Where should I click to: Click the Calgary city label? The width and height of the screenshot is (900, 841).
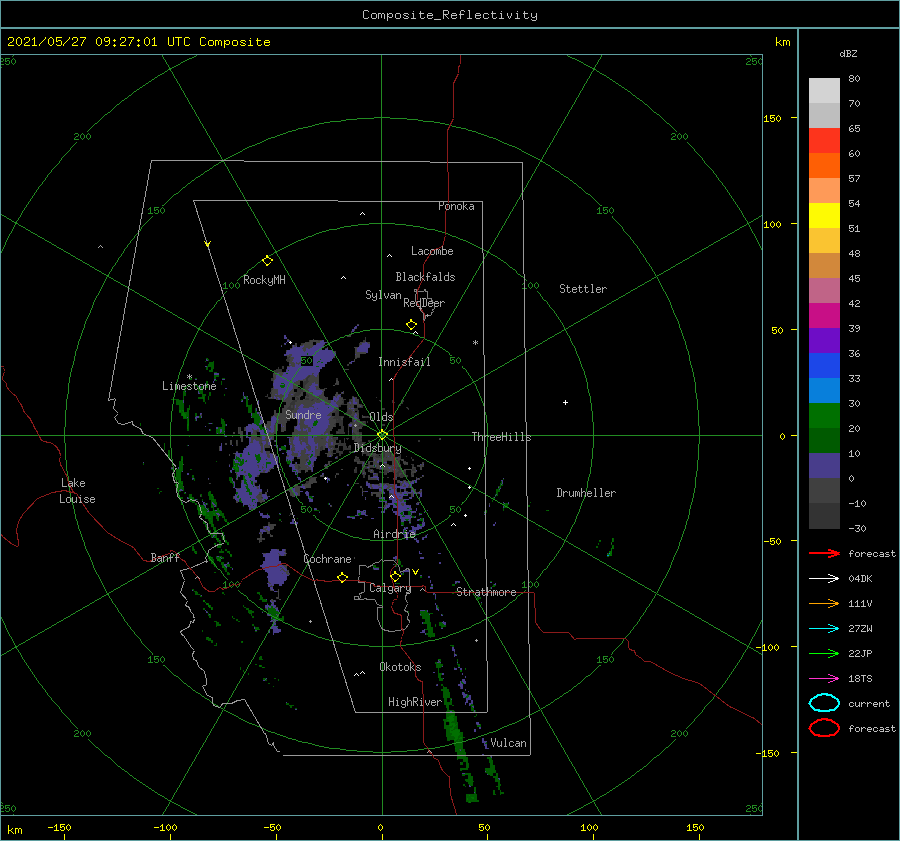tap(390, 588)
